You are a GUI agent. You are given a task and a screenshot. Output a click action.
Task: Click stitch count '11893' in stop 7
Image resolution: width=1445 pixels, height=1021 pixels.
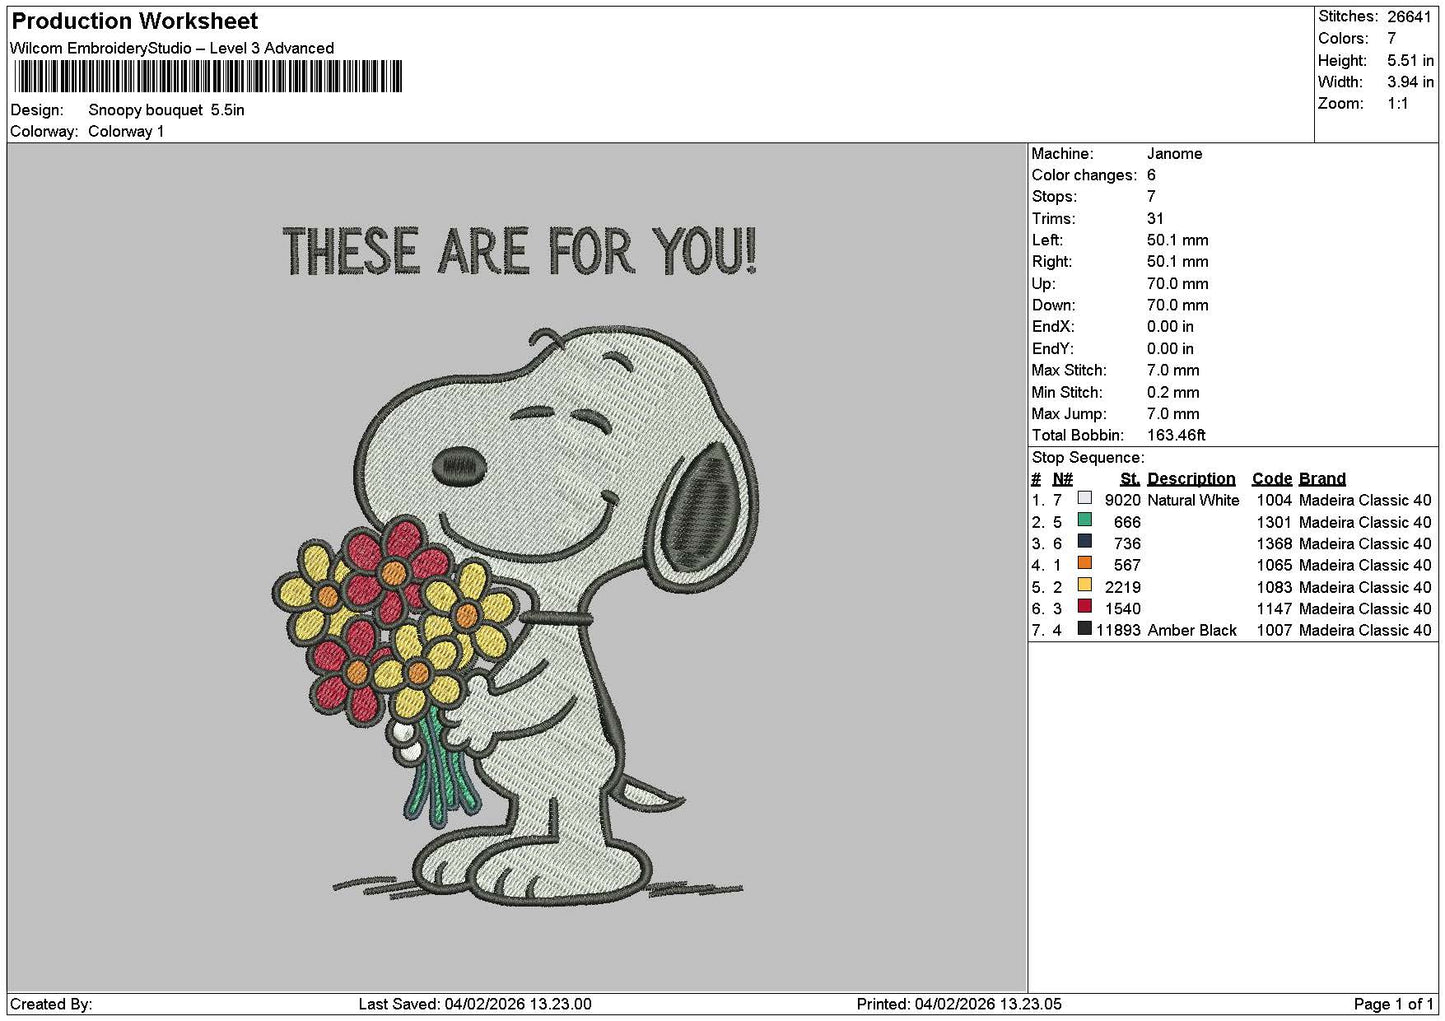coord(1118,630)
